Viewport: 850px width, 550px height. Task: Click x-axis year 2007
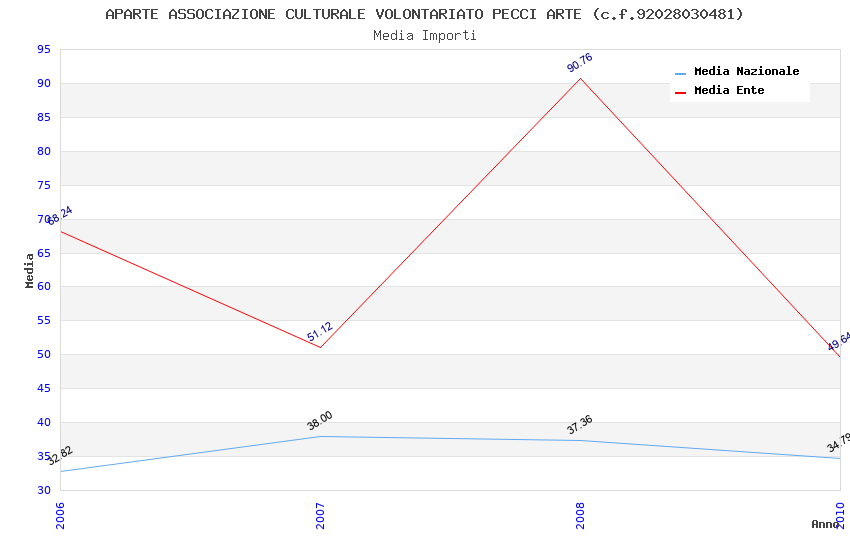(x=320, y=515)
